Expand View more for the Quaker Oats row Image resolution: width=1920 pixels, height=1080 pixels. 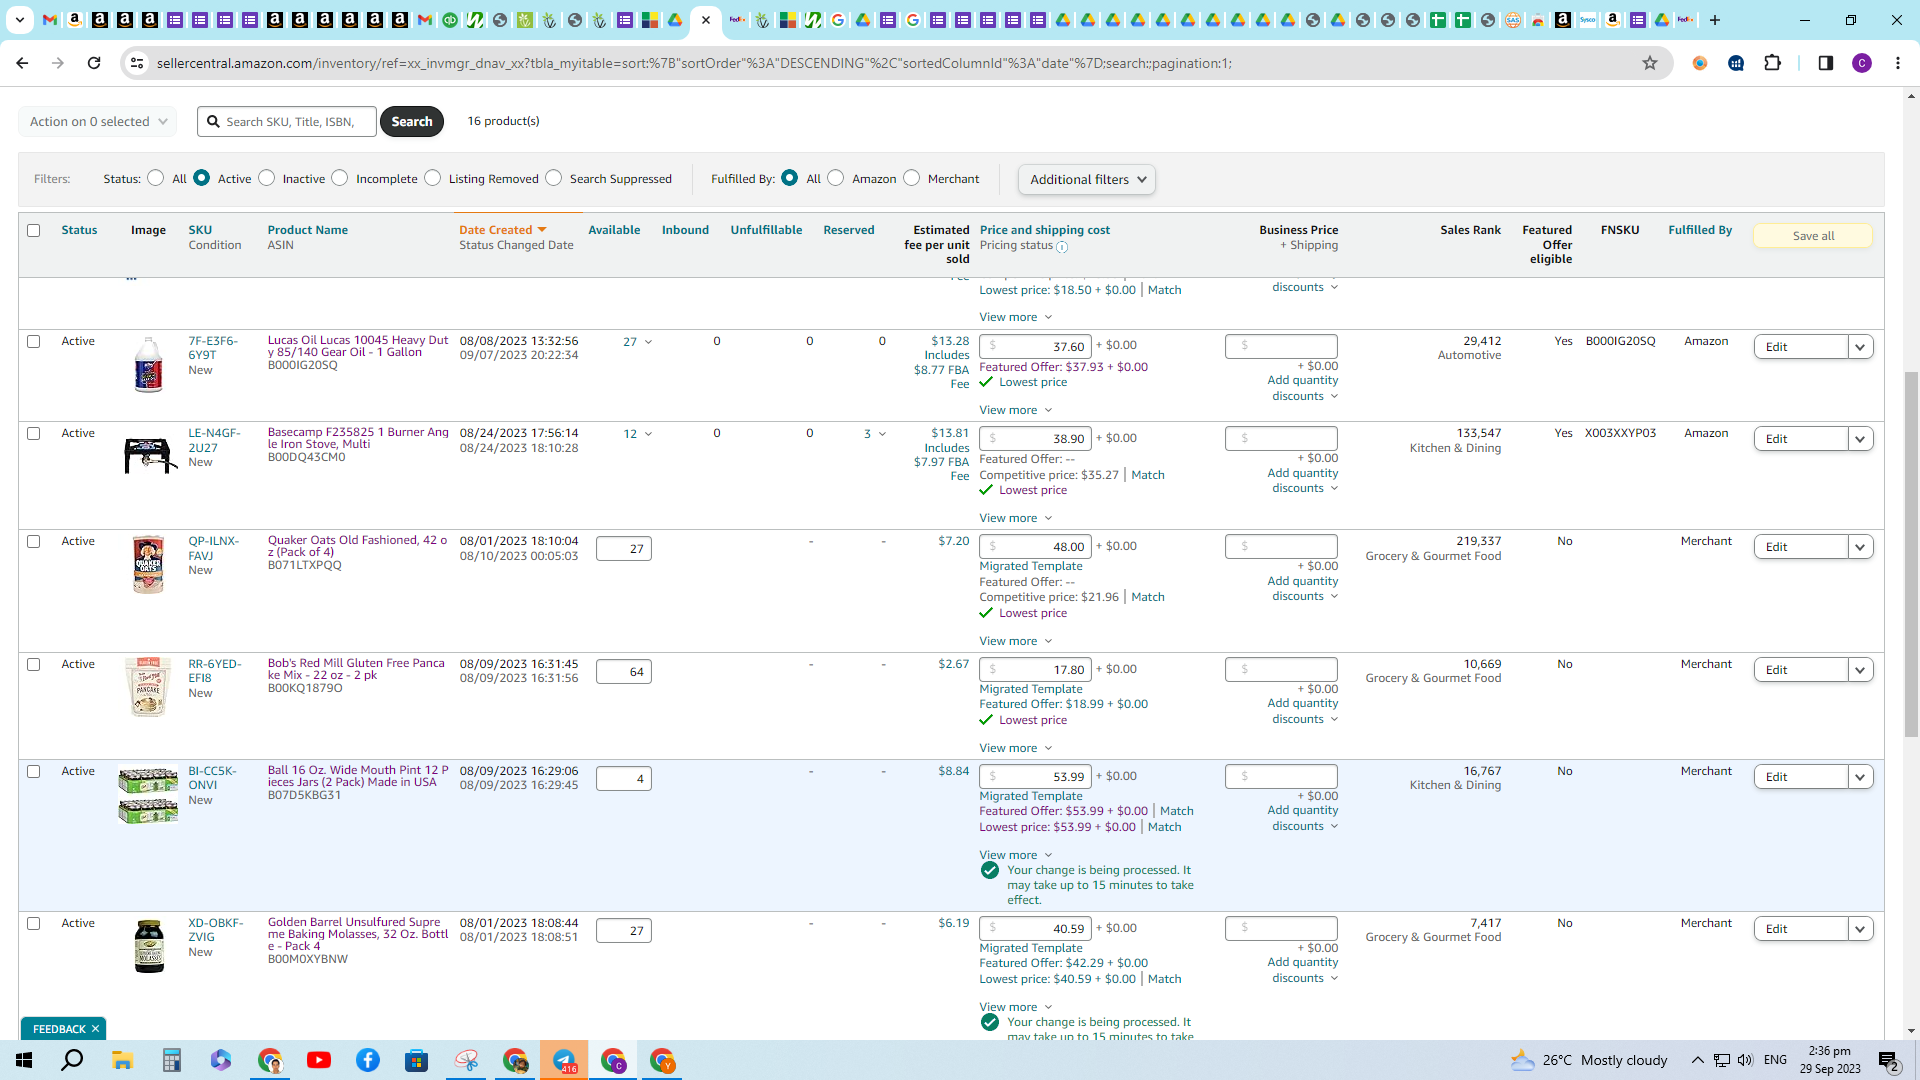[1015, 641]
